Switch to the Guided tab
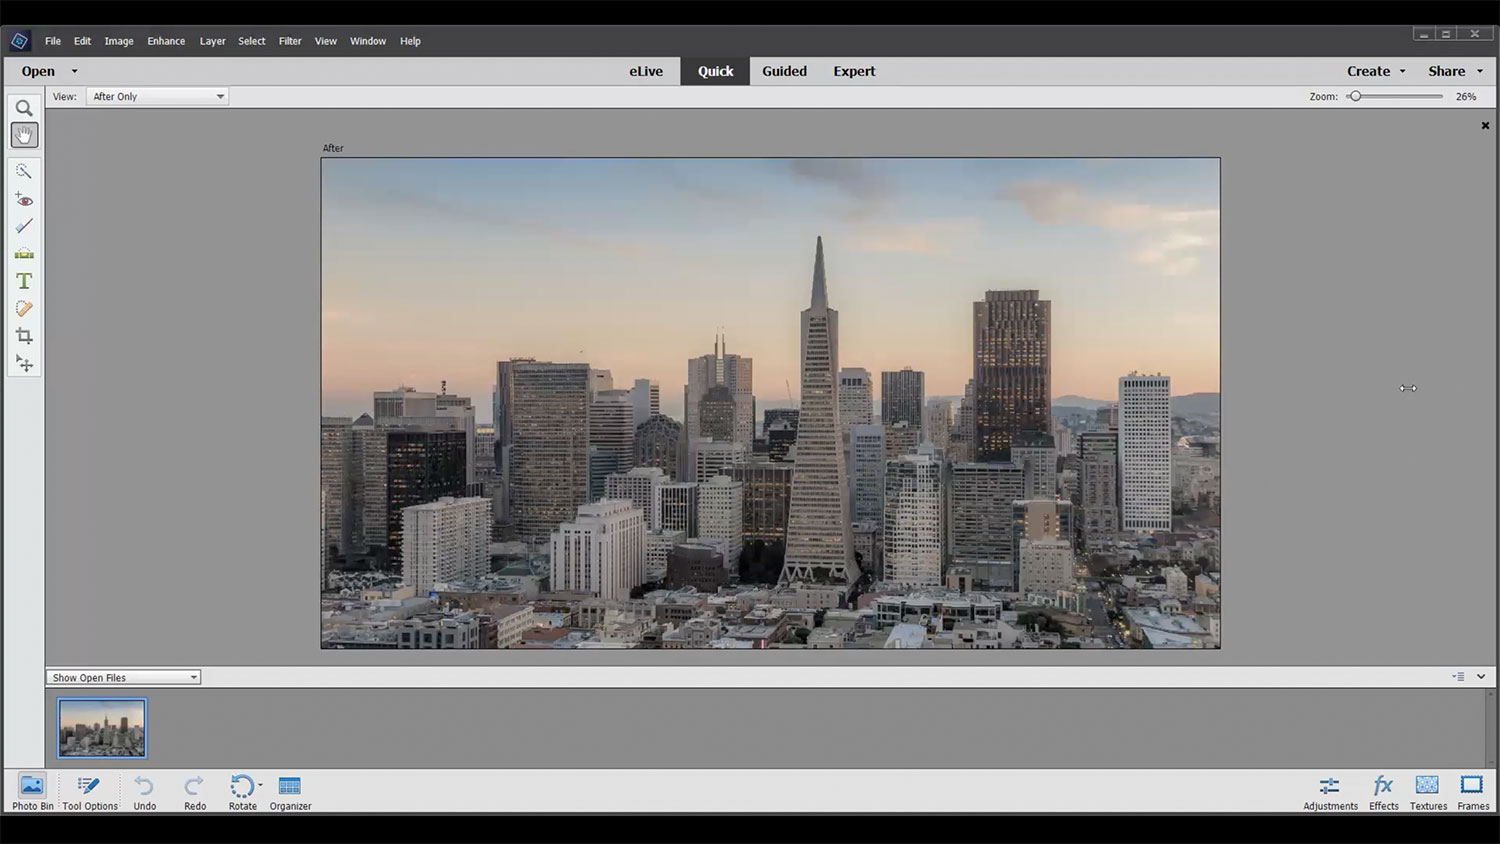Image resolution: width=1500 pixels, height=844 pixels. (x=784, y=71)
